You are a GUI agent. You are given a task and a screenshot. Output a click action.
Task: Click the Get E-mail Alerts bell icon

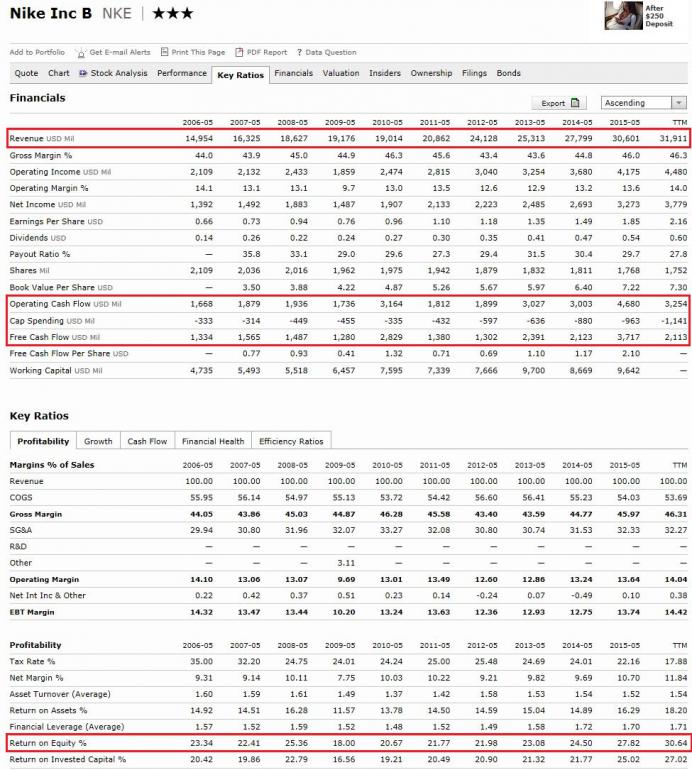tap(81, 53)
